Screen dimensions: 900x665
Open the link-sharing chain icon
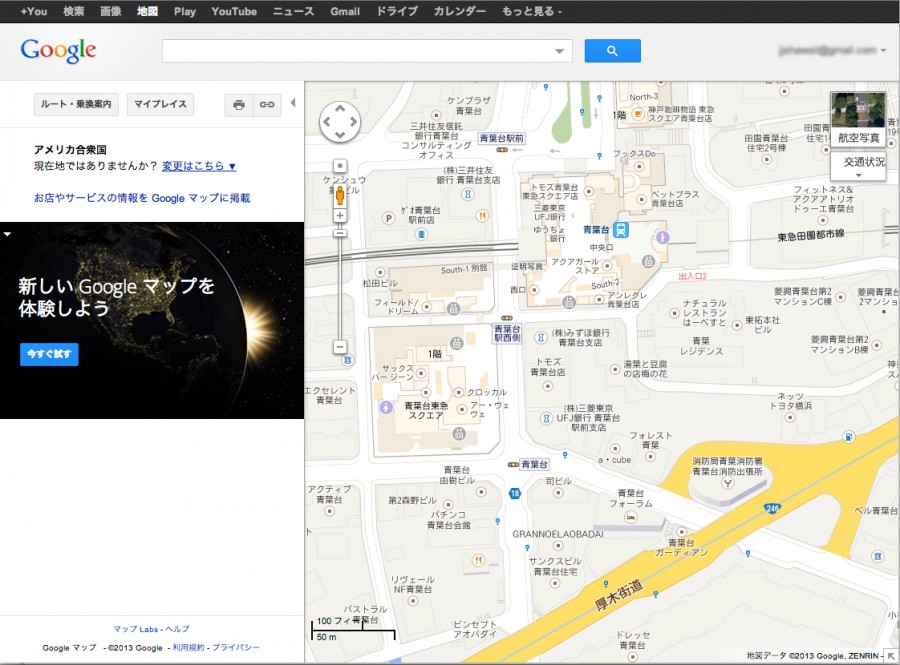[267, 104]
